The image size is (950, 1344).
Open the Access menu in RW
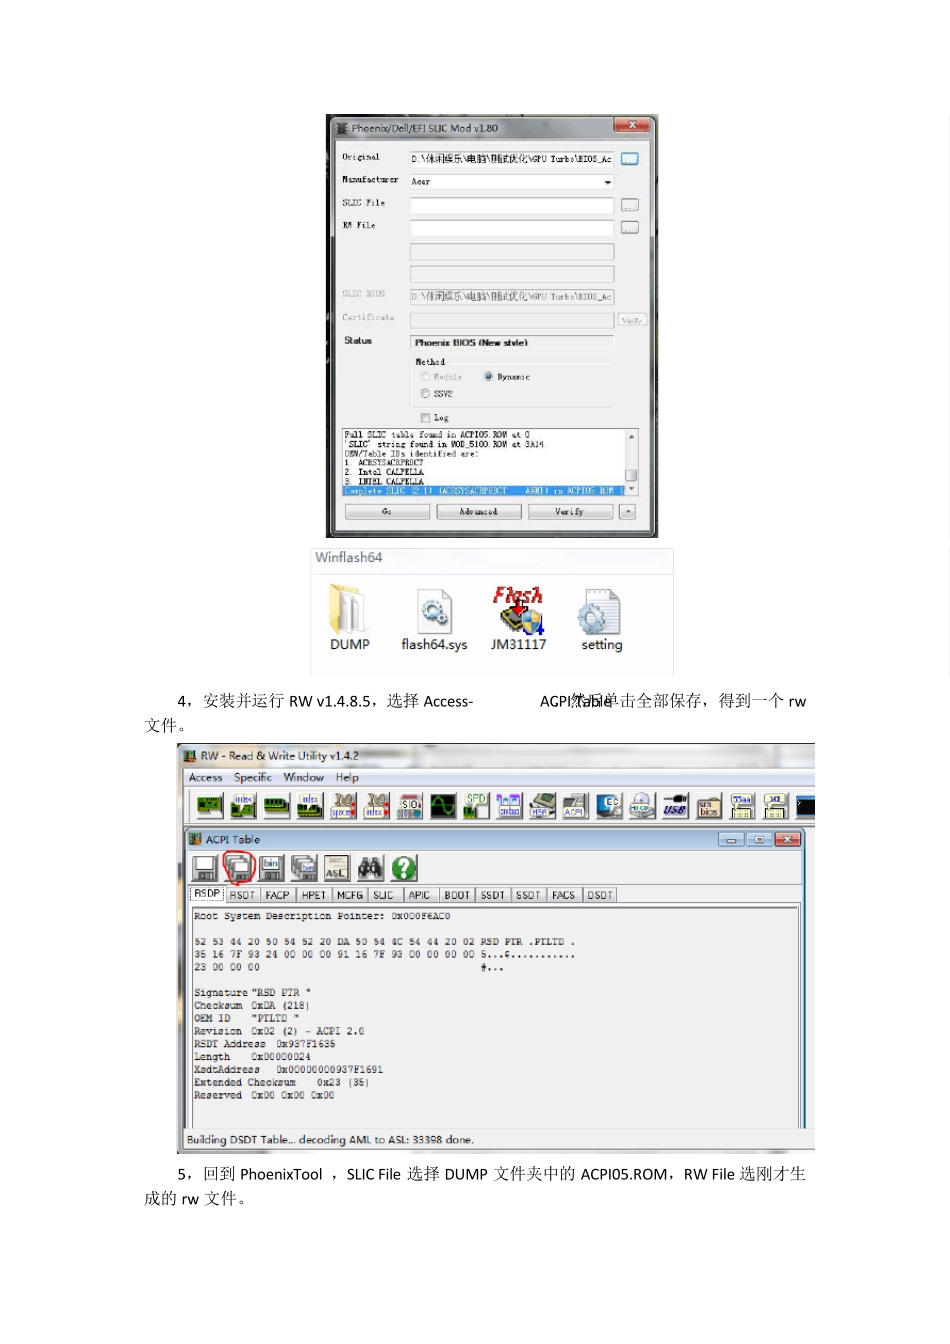(x=206, y=777)
